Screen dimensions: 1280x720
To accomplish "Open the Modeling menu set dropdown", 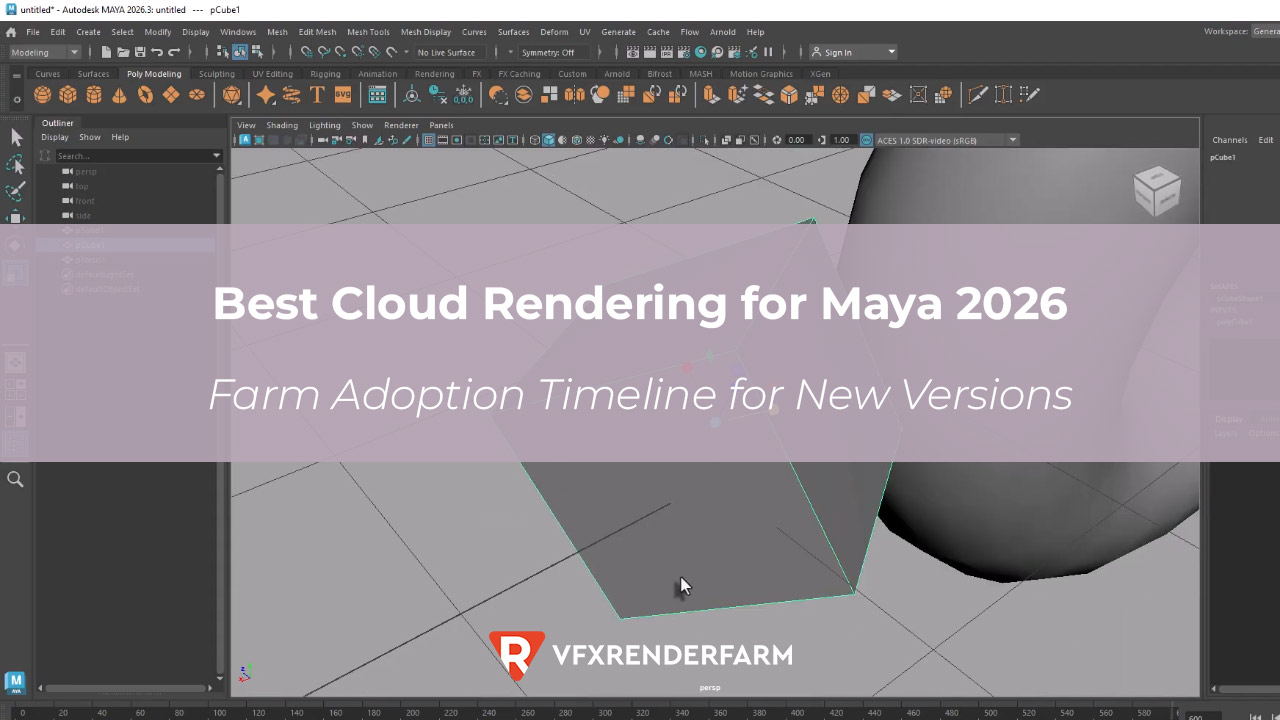I will [44, 52].
